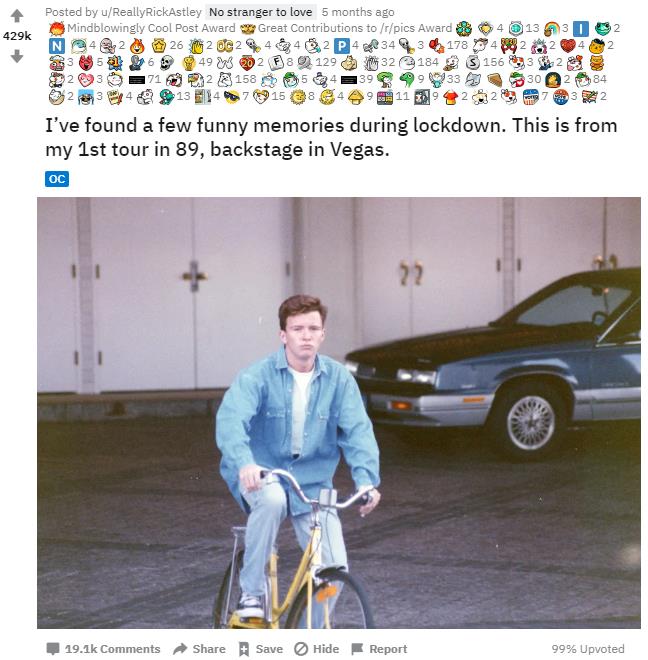Open the photo of man on bicycle
Image resolution: width=648 pixels, height=660 pixels.
339,412
